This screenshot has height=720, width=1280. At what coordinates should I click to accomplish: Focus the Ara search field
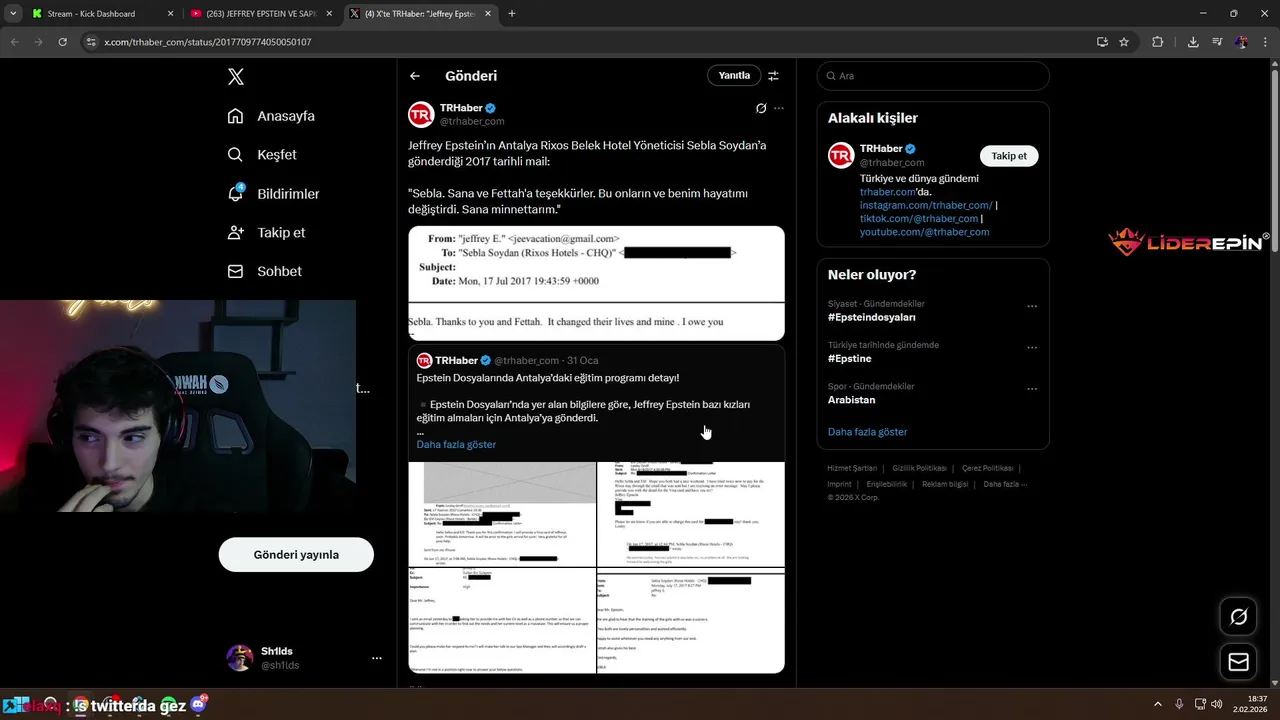pyautogui.click(x=933, y=76)
